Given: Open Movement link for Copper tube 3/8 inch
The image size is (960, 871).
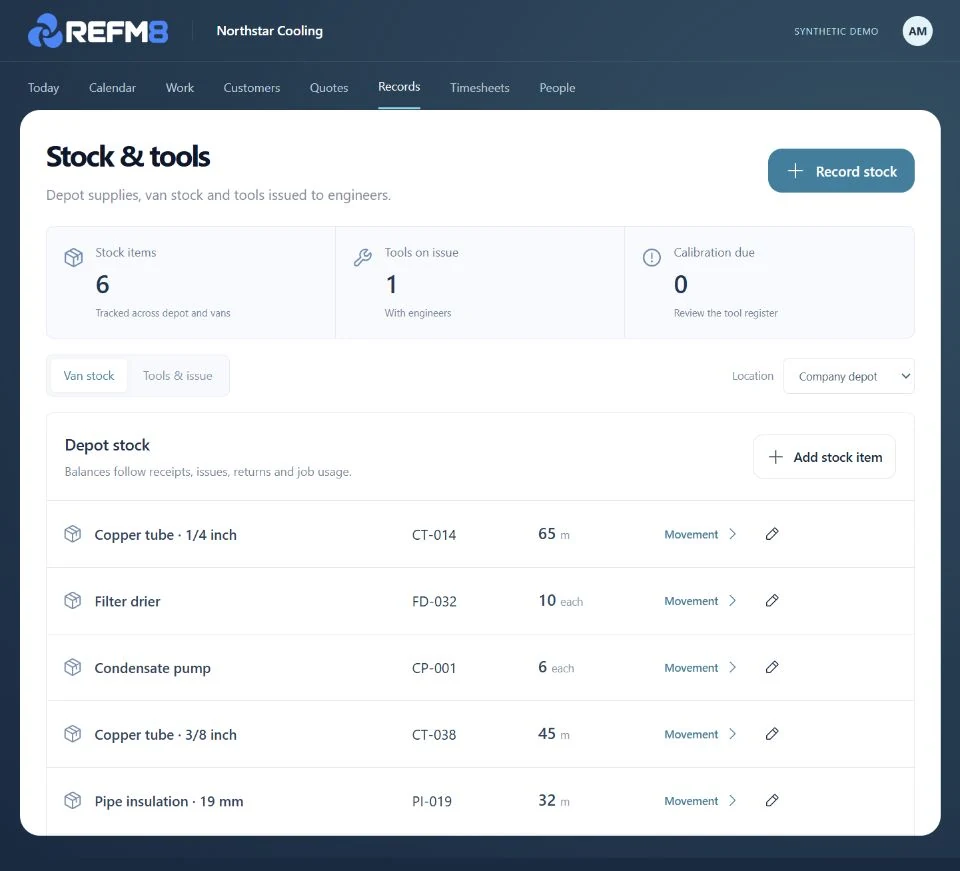Looking at the screenshot, I should [691, 734].
